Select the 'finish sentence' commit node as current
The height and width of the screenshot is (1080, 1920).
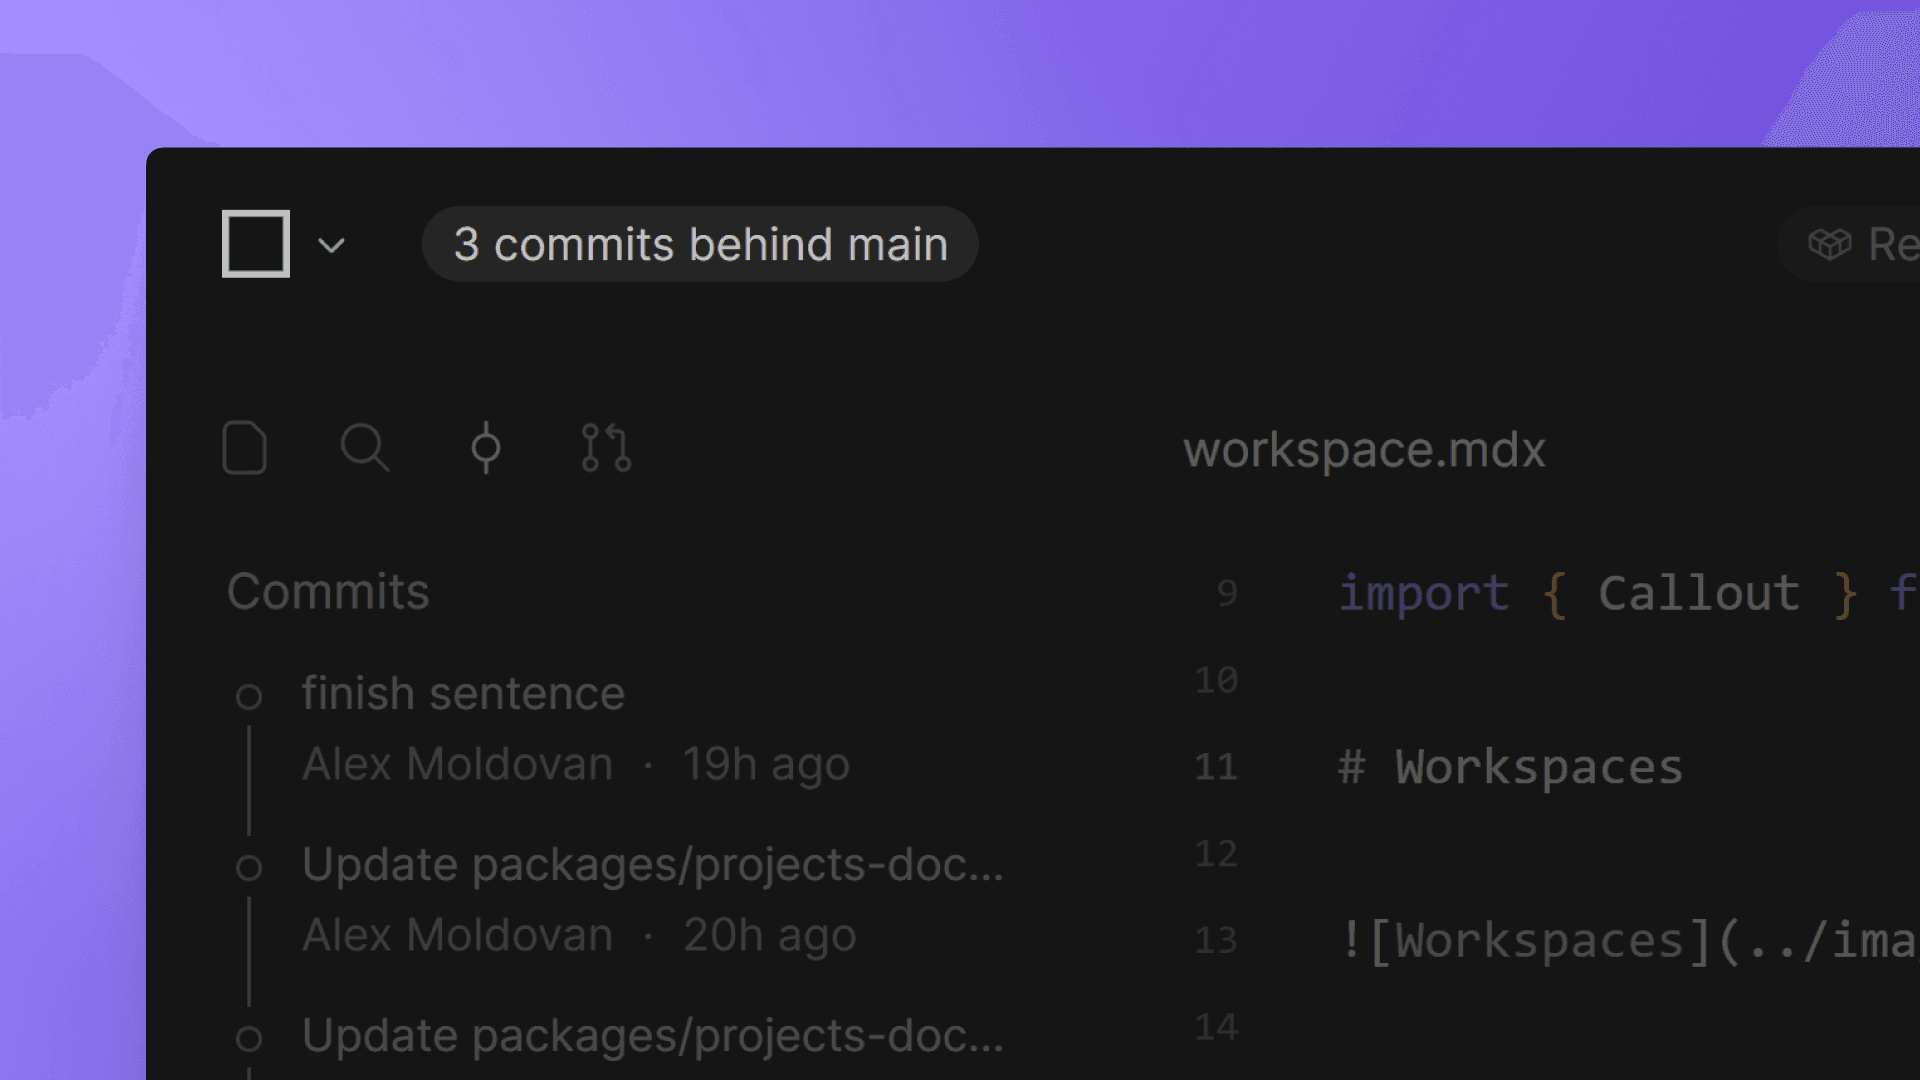tap(250, 697)
